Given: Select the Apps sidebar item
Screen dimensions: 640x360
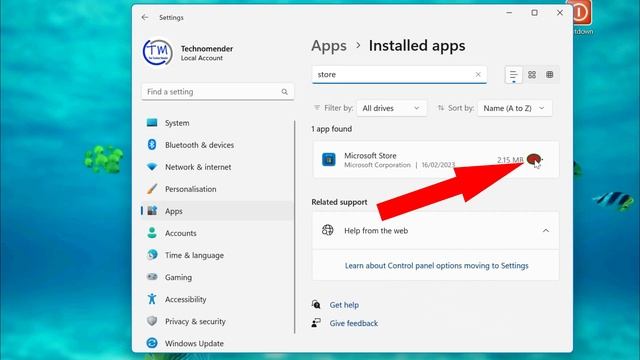Looking at the screenshot, I should (x=217, y=211).
